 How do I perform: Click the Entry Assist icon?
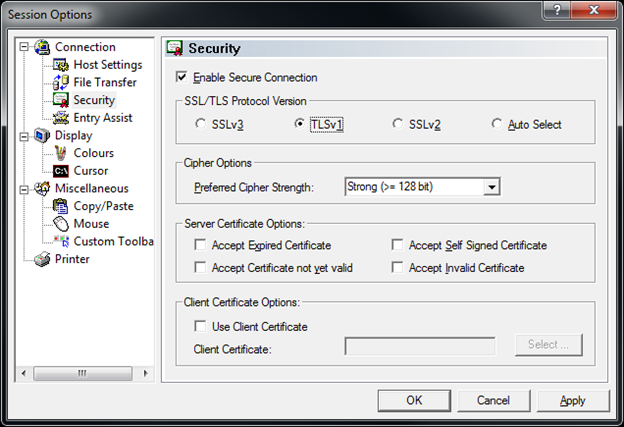click(62, 118)
